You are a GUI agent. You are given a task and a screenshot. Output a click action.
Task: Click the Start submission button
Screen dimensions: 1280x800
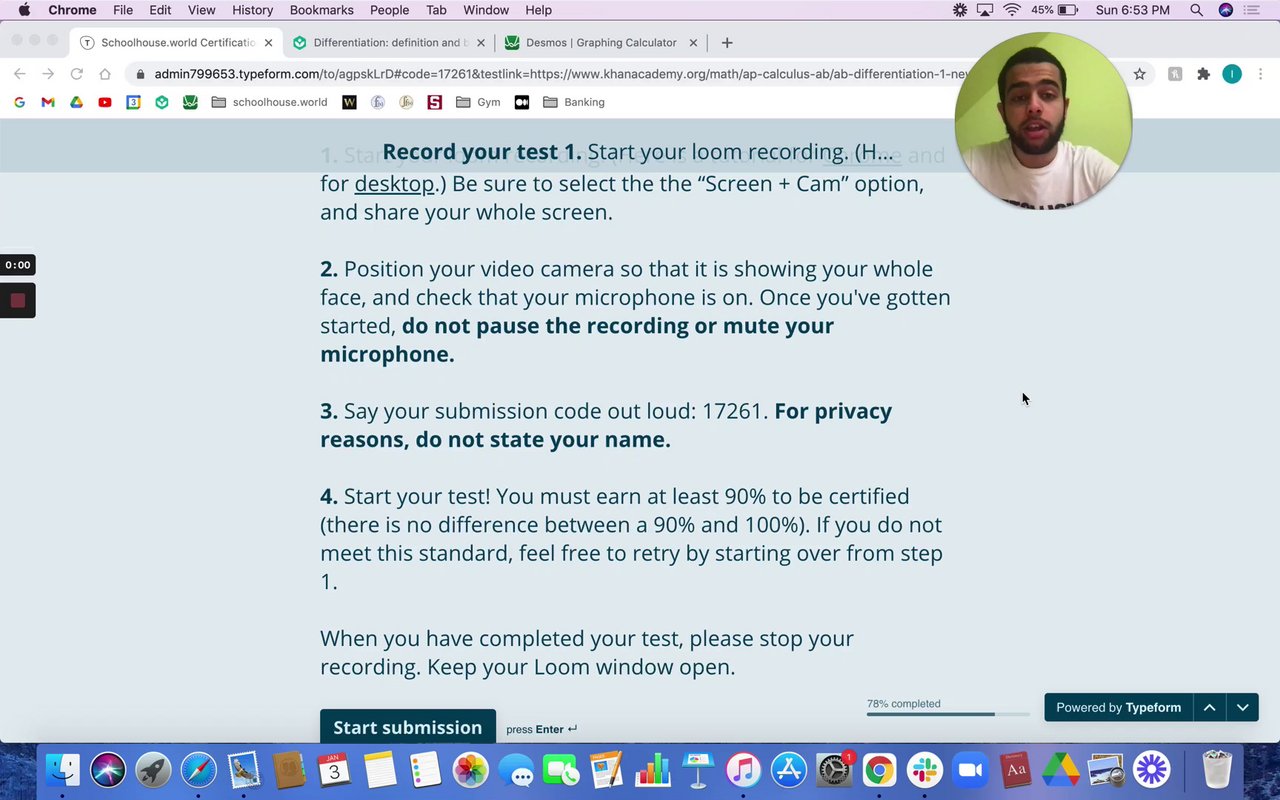click(x=407, y=727)
